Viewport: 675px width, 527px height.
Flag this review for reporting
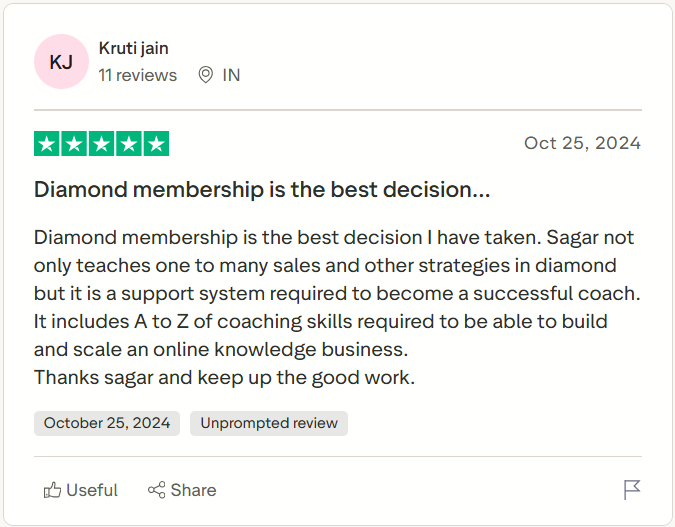tap(632, 489)
